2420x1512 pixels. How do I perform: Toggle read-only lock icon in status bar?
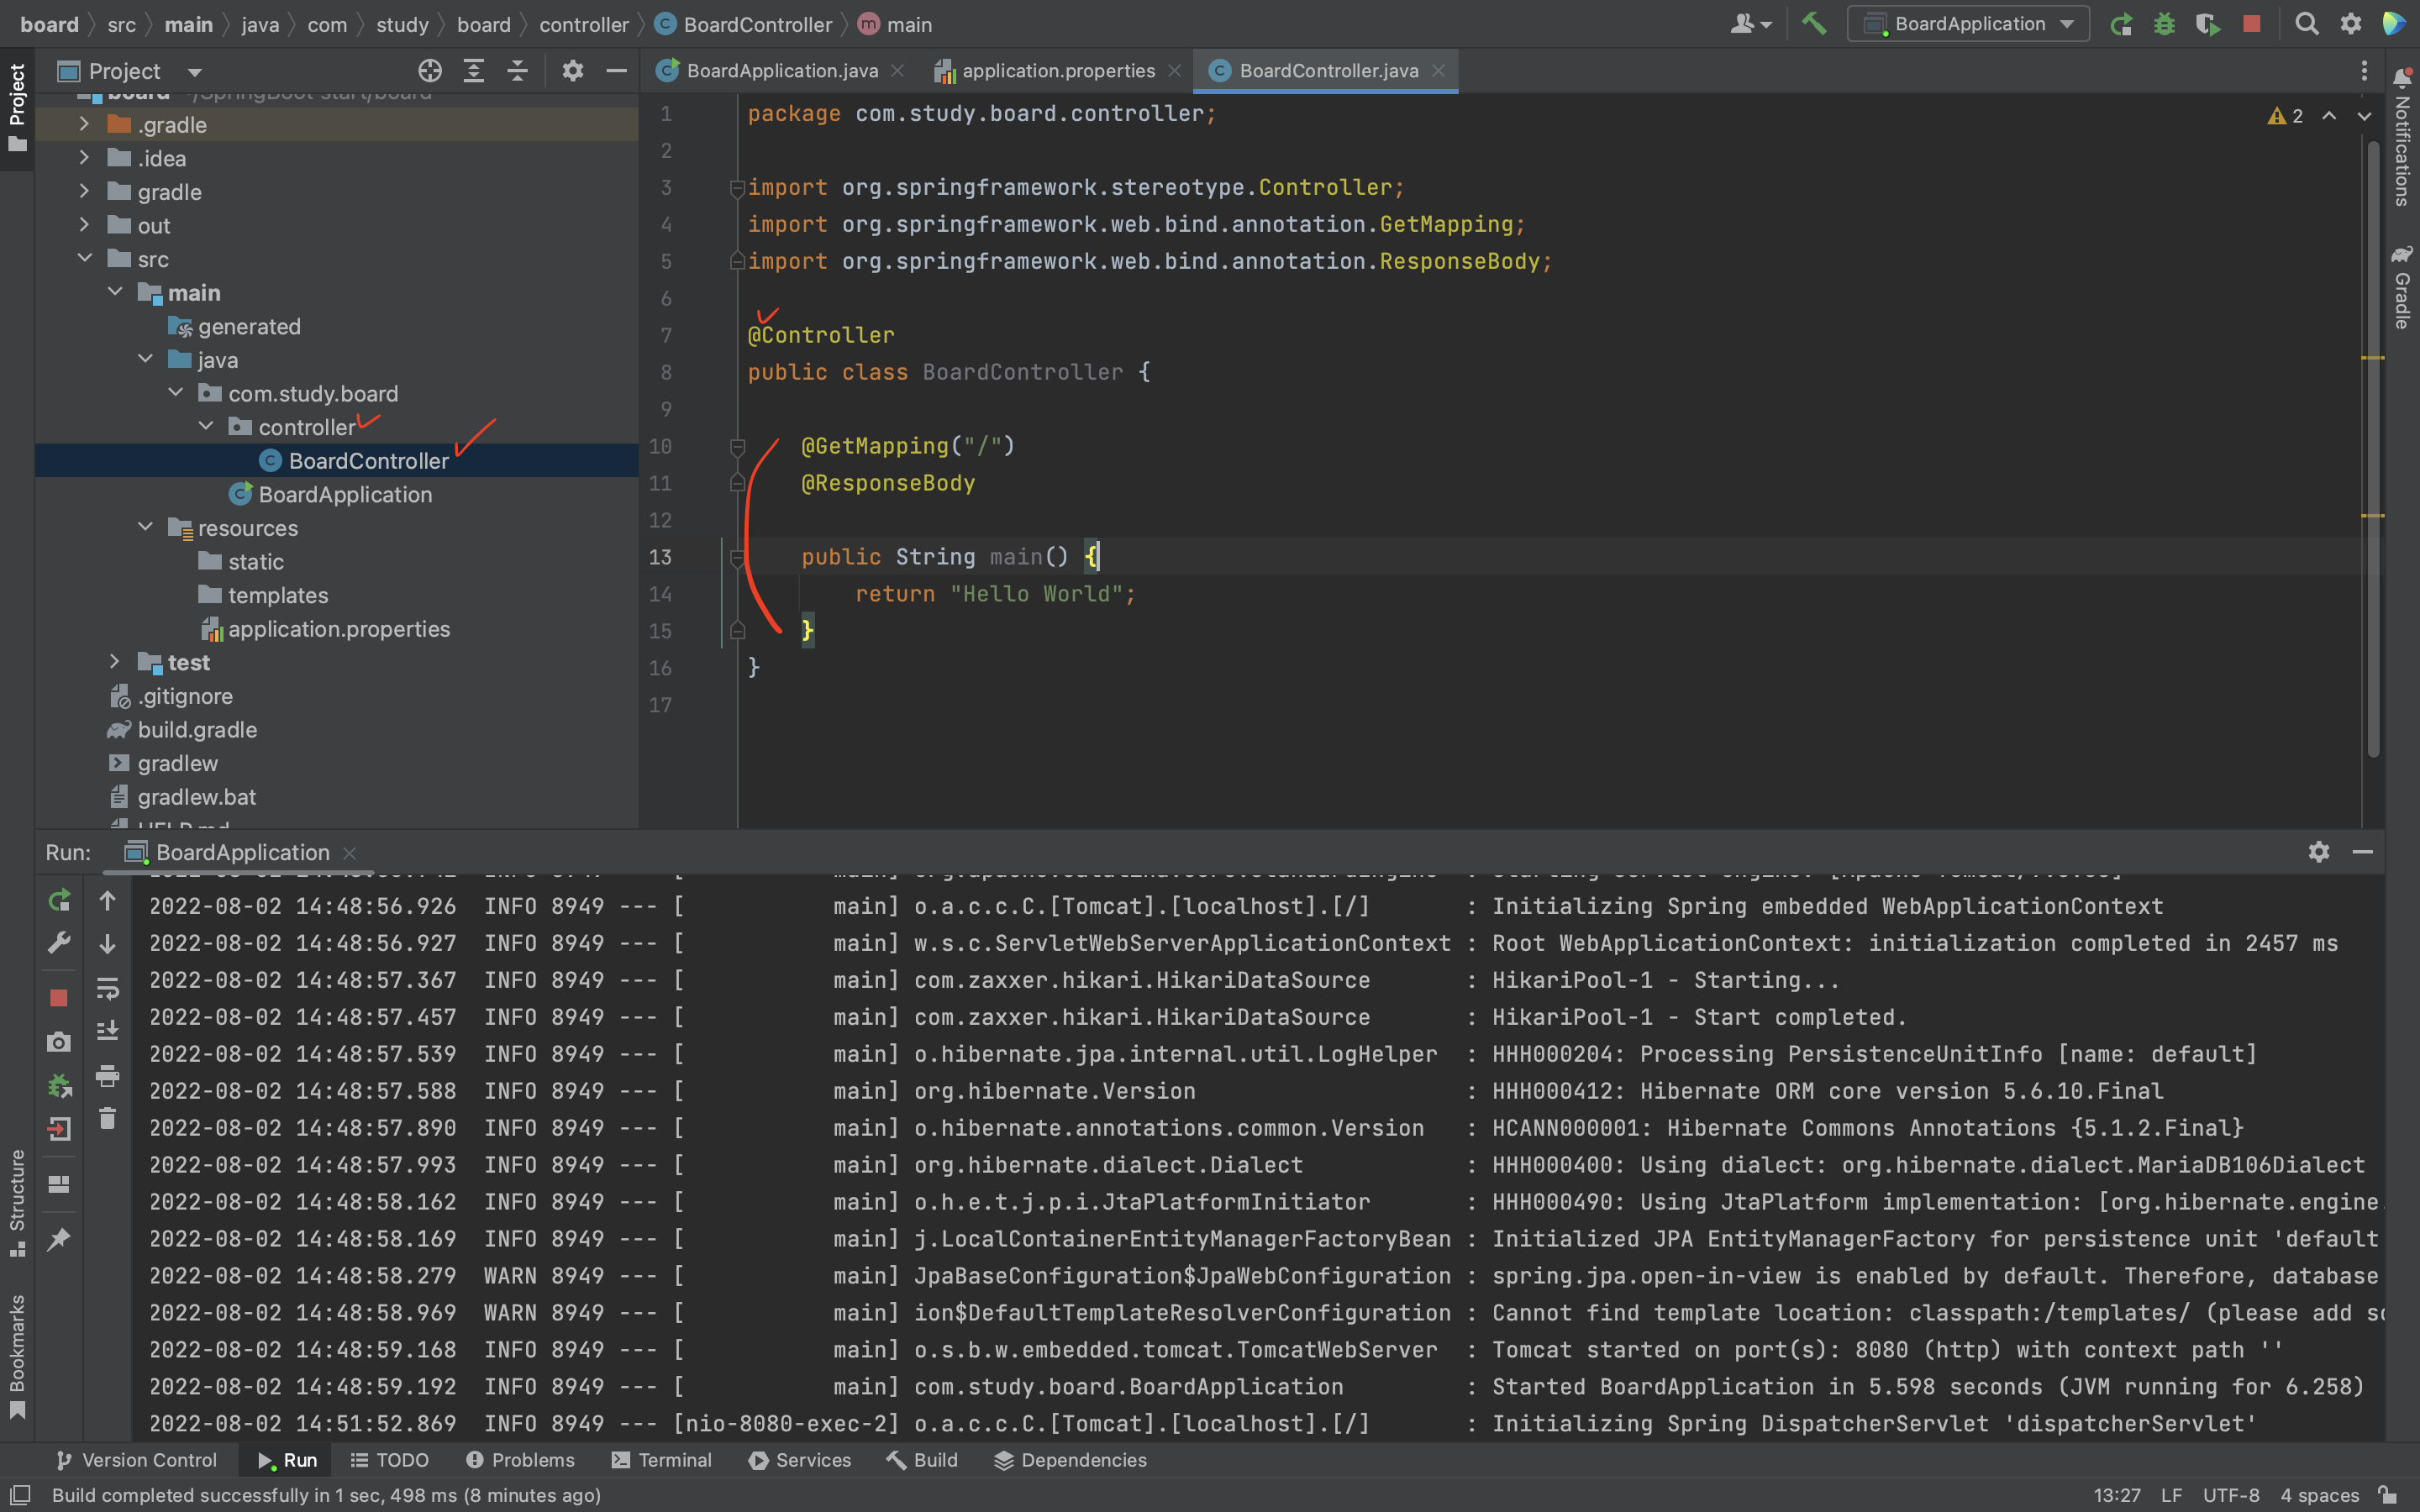click(x=2388, y=1495)
